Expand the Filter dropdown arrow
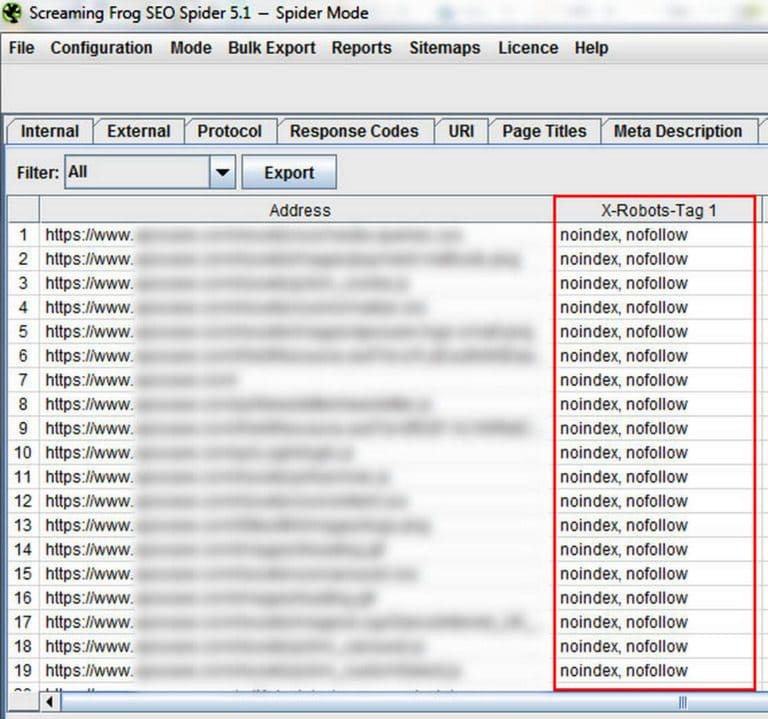768x719 pixels. pos(222,173)
